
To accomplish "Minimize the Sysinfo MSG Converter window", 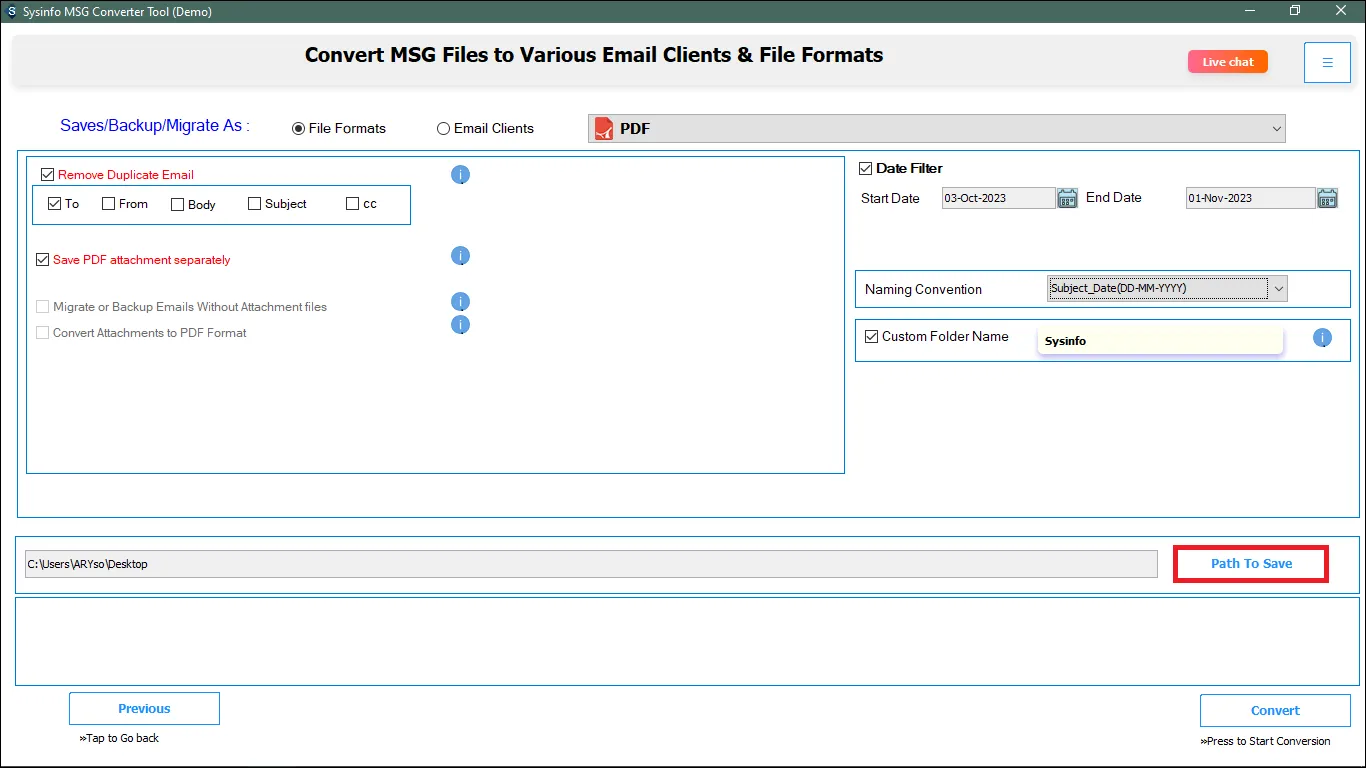I will pos(1249,11).
